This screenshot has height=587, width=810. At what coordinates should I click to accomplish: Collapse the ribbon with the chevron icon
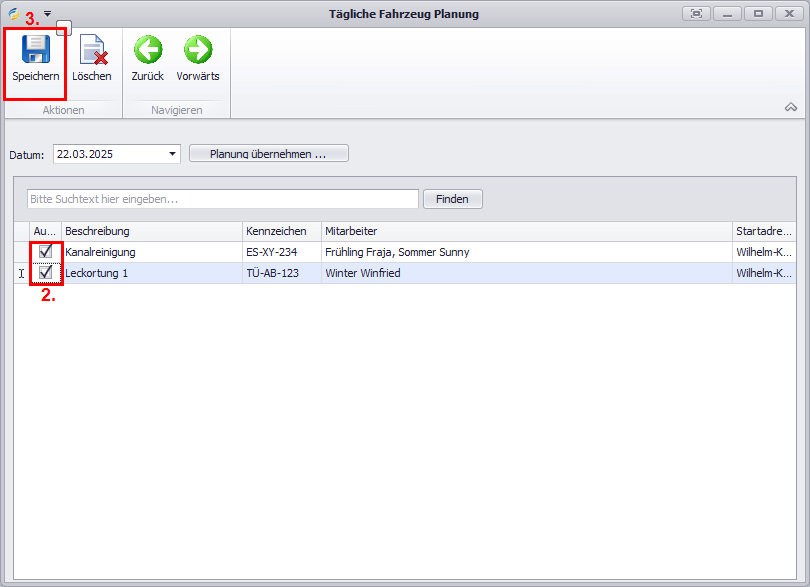[x=790, y=107]
